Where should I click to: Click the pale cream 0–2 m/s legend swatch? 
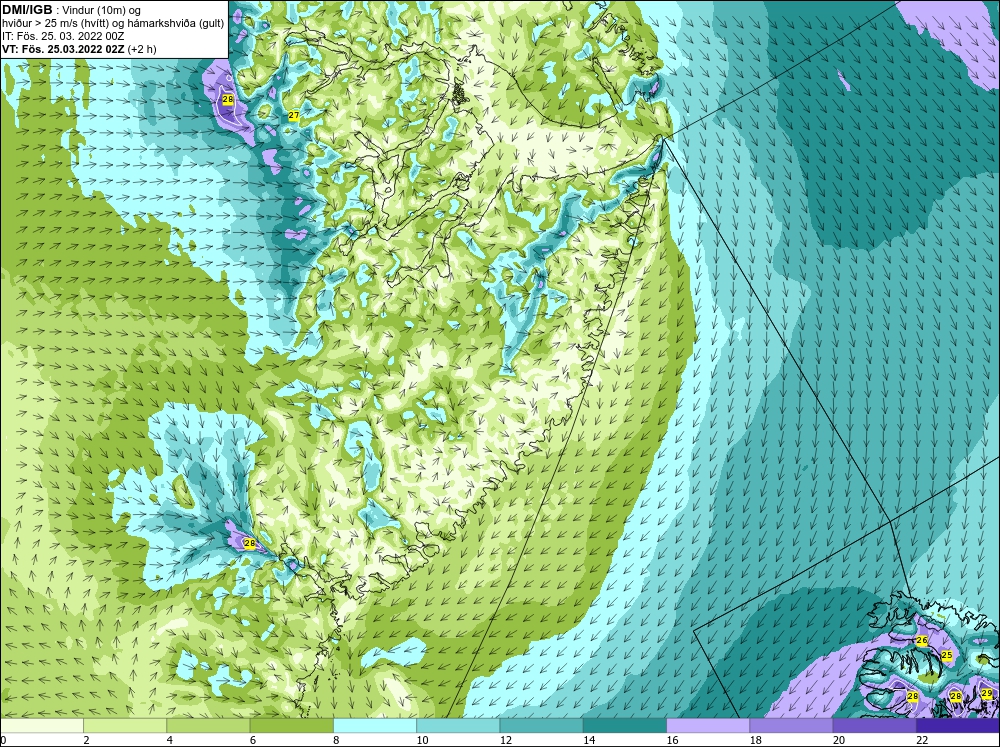41,726
